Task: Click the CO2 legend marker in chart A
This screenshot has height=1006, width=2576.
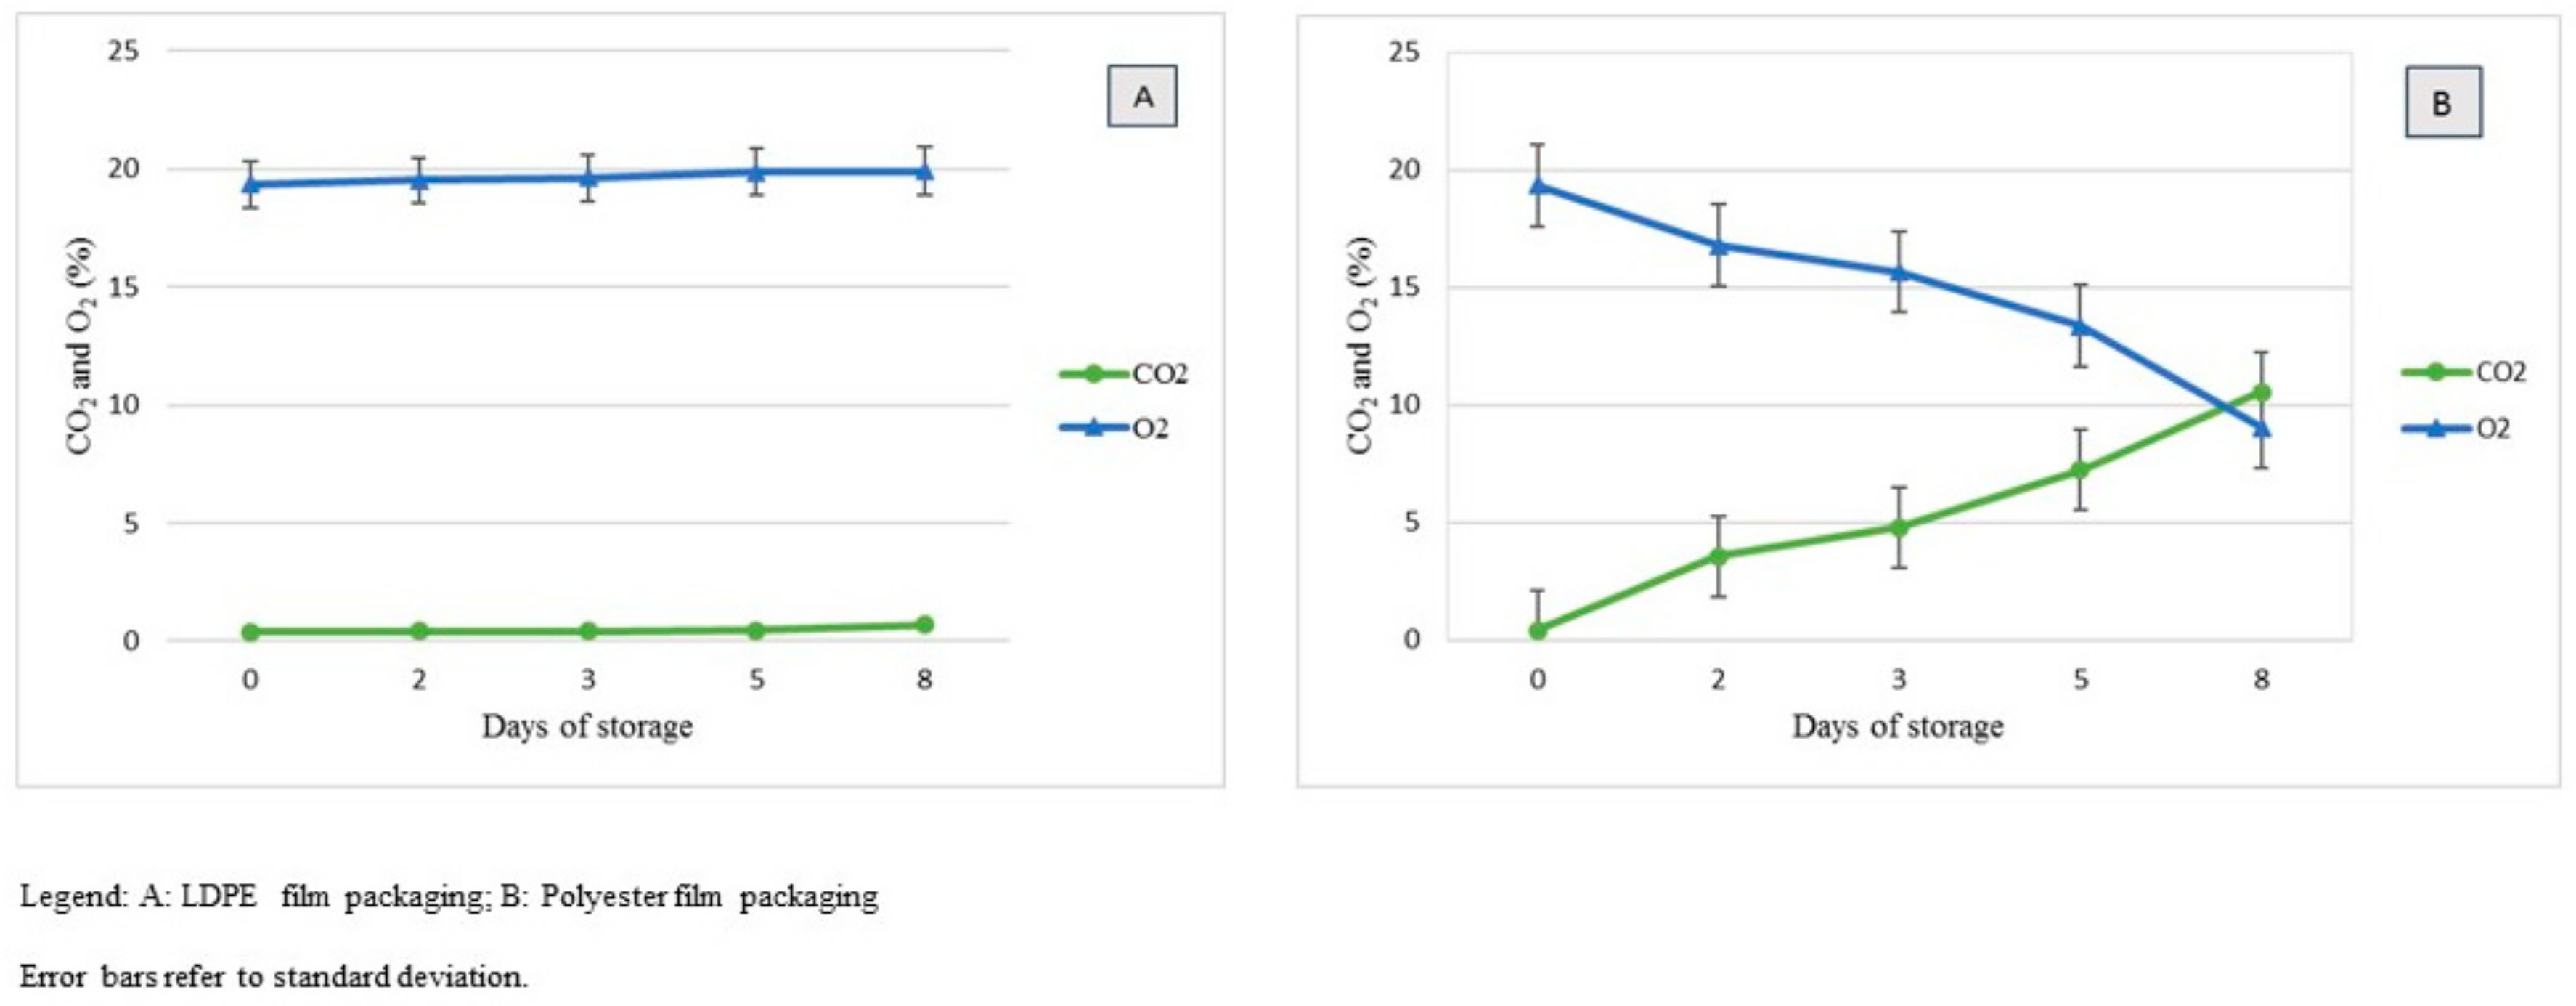Action: 1092,374
